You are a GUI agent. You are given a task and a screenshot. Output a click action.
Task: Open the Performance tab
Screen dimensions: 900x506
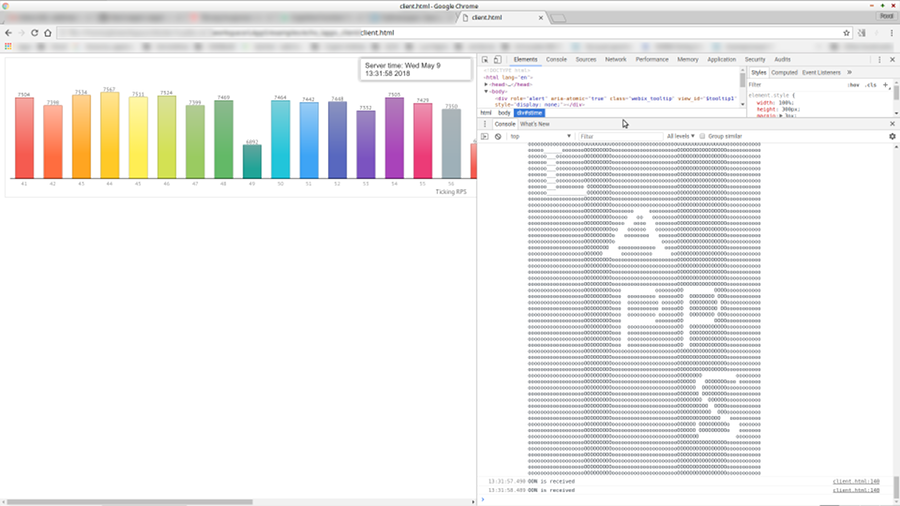[x=652, y=60]
